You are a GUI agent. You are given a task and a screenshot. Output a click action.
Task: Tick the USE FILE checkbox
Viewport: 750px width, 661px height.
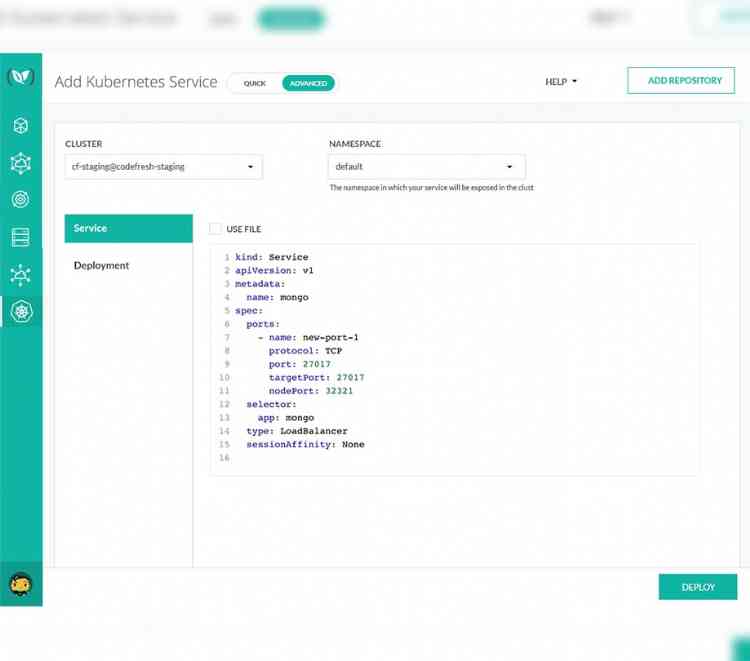point(215,229)
